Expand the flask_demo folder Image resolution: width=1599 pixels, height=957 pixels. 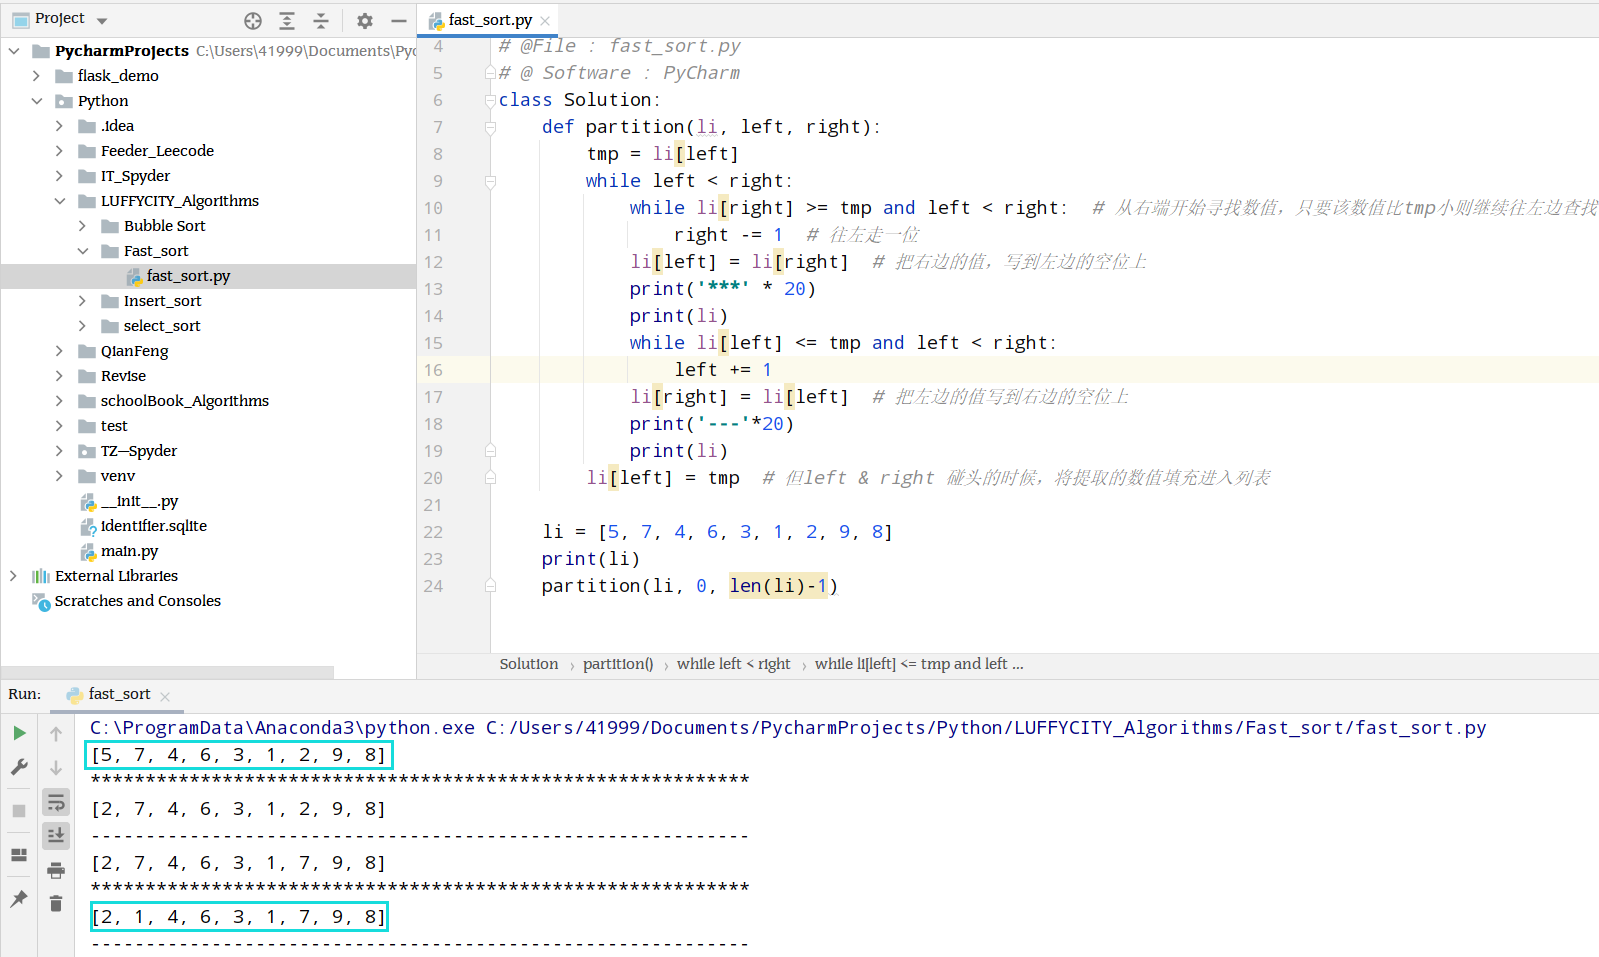(x=37, y=76)
